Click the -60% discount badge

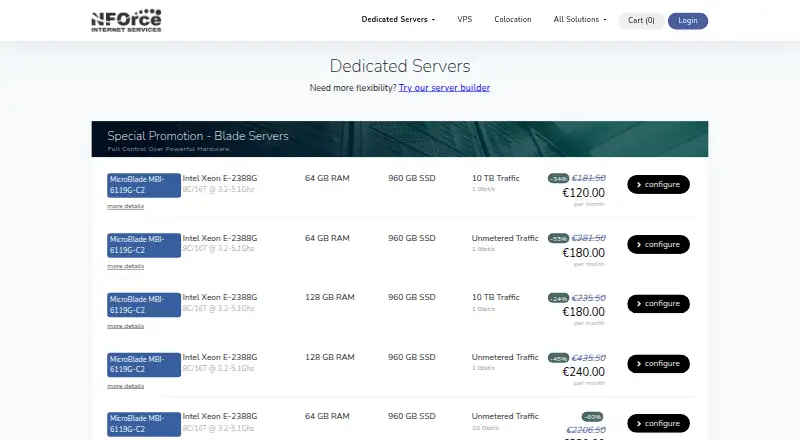[592, 417]
